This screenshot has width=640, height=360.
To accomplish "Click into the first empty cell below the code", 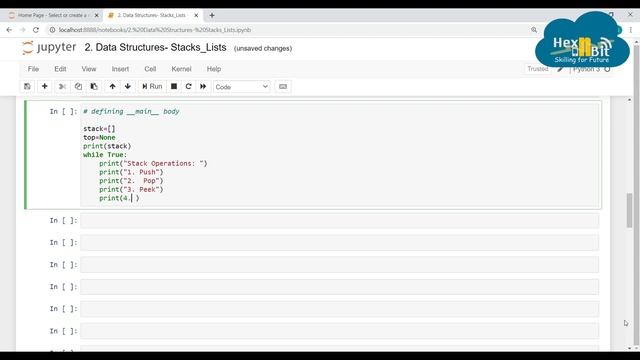I will 340,221.
